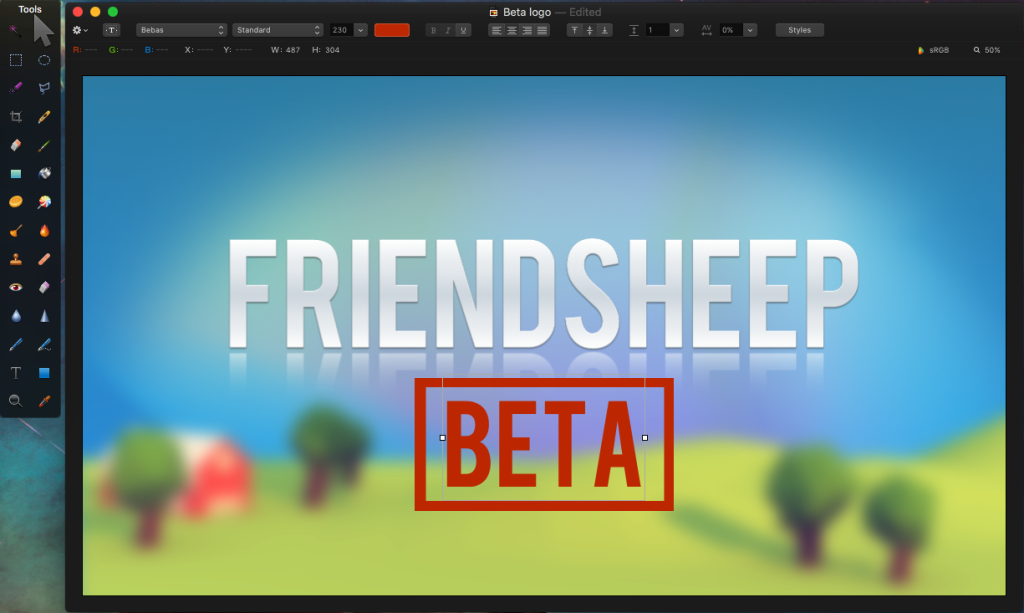Click the line spacing icon
The image size is (1024, 613).
coord(633,30)
